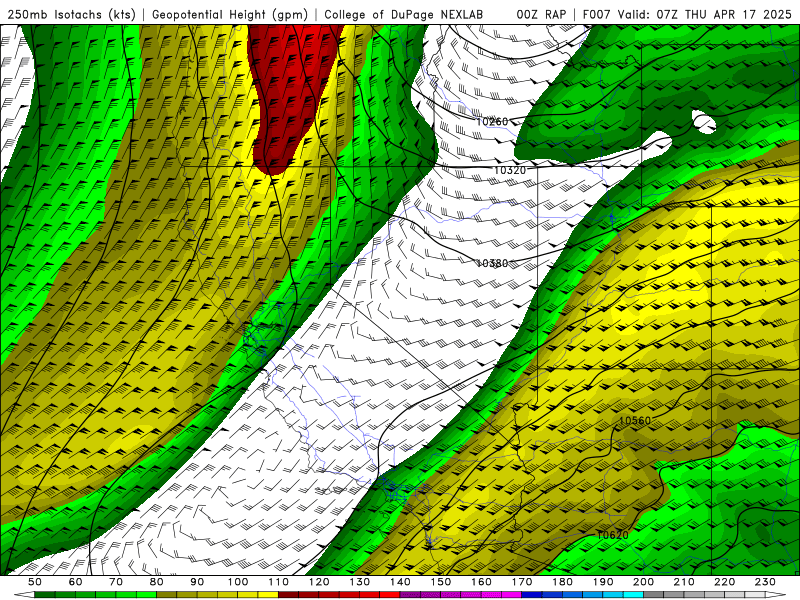Click the 200 value on the color scale

[643, 582]
